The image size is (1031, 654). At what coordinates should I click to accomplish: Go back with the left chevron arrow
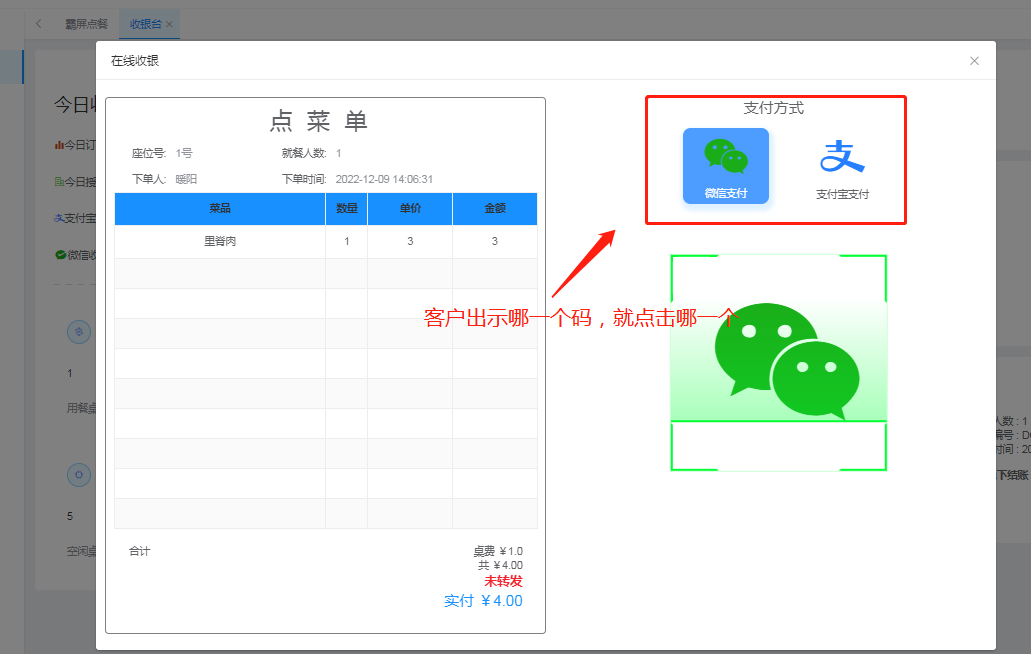coord(39,24)
